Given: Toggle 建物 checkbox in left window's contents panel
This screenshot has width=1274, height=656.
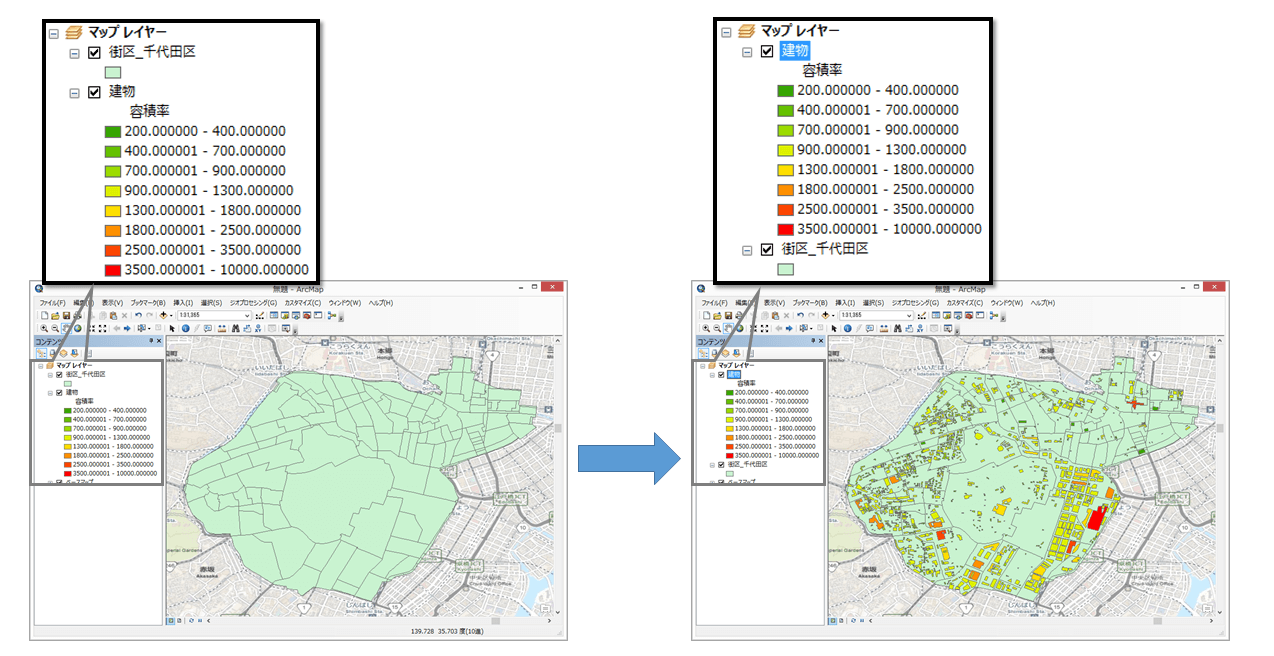Looking at the screenshot, I should pyautogui.click(x=58, y=393).
